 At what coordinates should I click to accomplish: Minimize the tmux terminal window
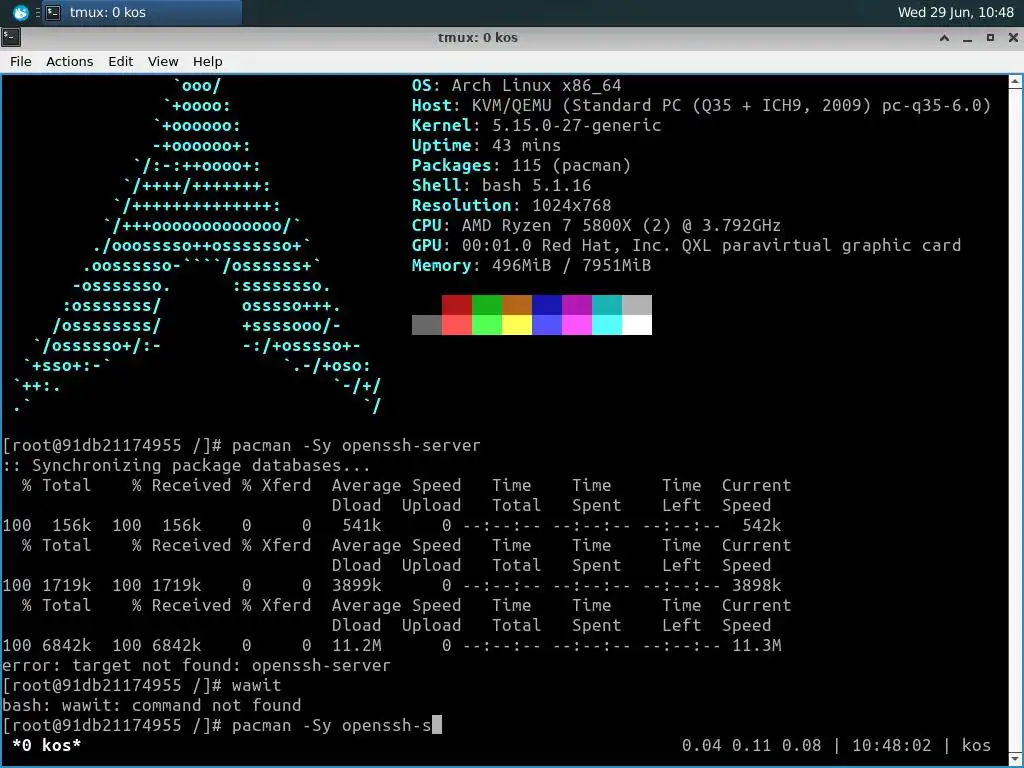[967, 38]
